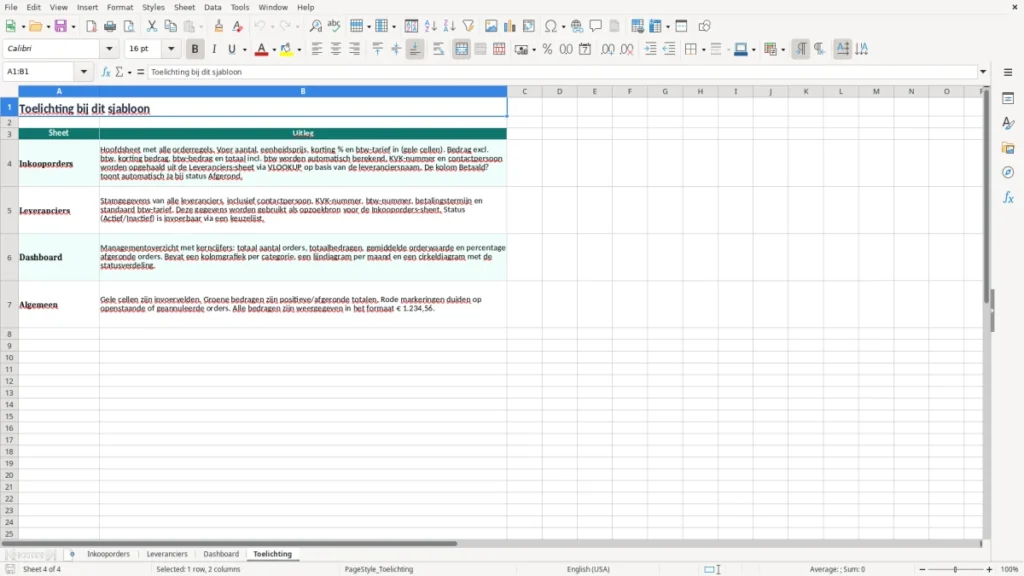Expand the formula bar arrow
Viewport: 1024px width, 576px height.
pyautogui.click(x=983, y=72)
